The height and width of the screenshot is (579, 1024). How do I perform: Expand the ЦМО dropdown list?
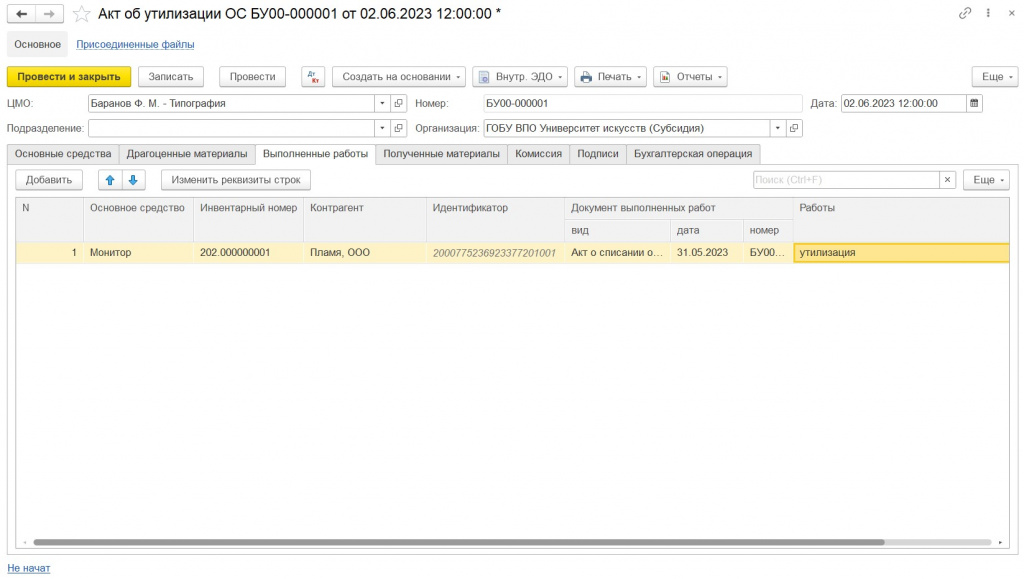pos(382,103)
